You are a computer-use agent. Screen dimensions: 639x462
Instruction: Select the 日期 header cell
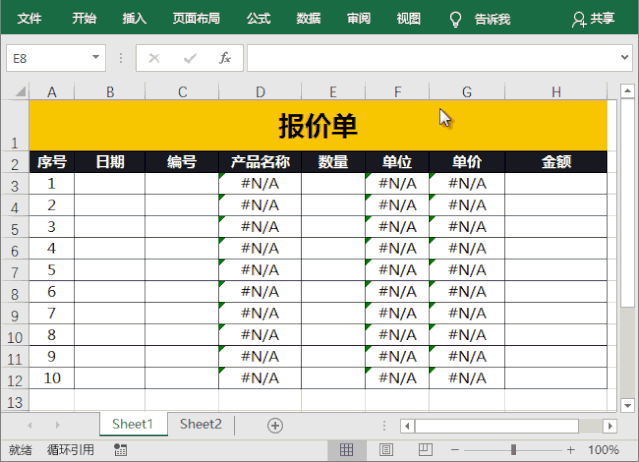click(110, 162)
